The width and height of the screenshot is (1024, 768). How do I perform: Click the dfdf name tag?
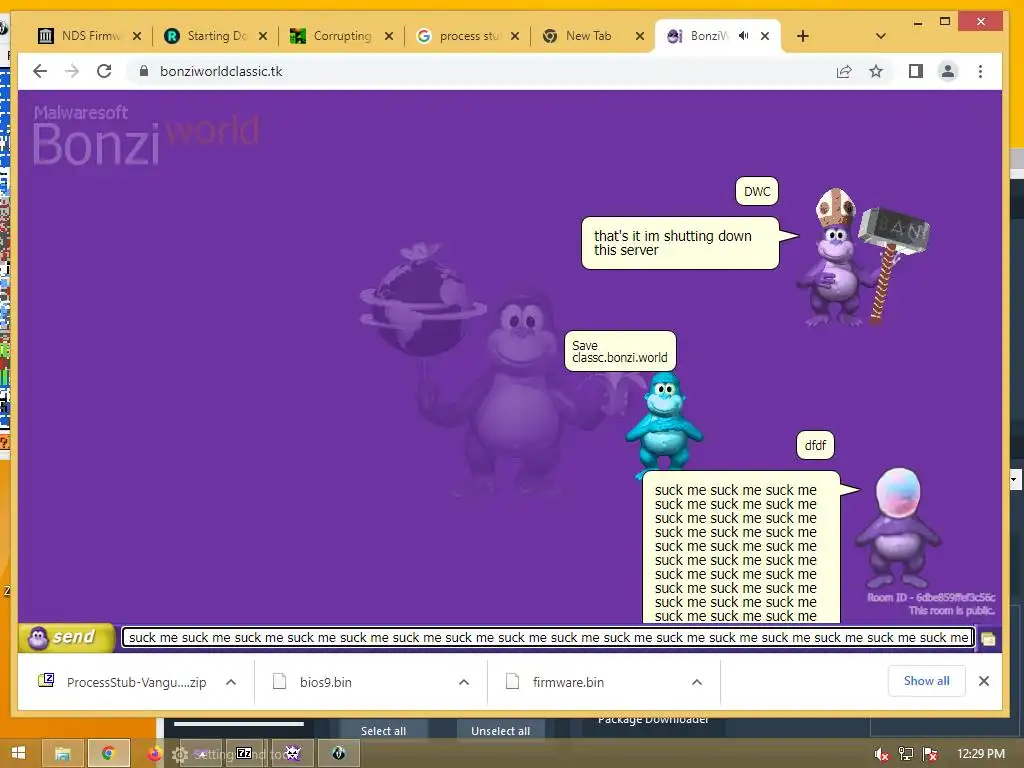(x=815, y=445)
